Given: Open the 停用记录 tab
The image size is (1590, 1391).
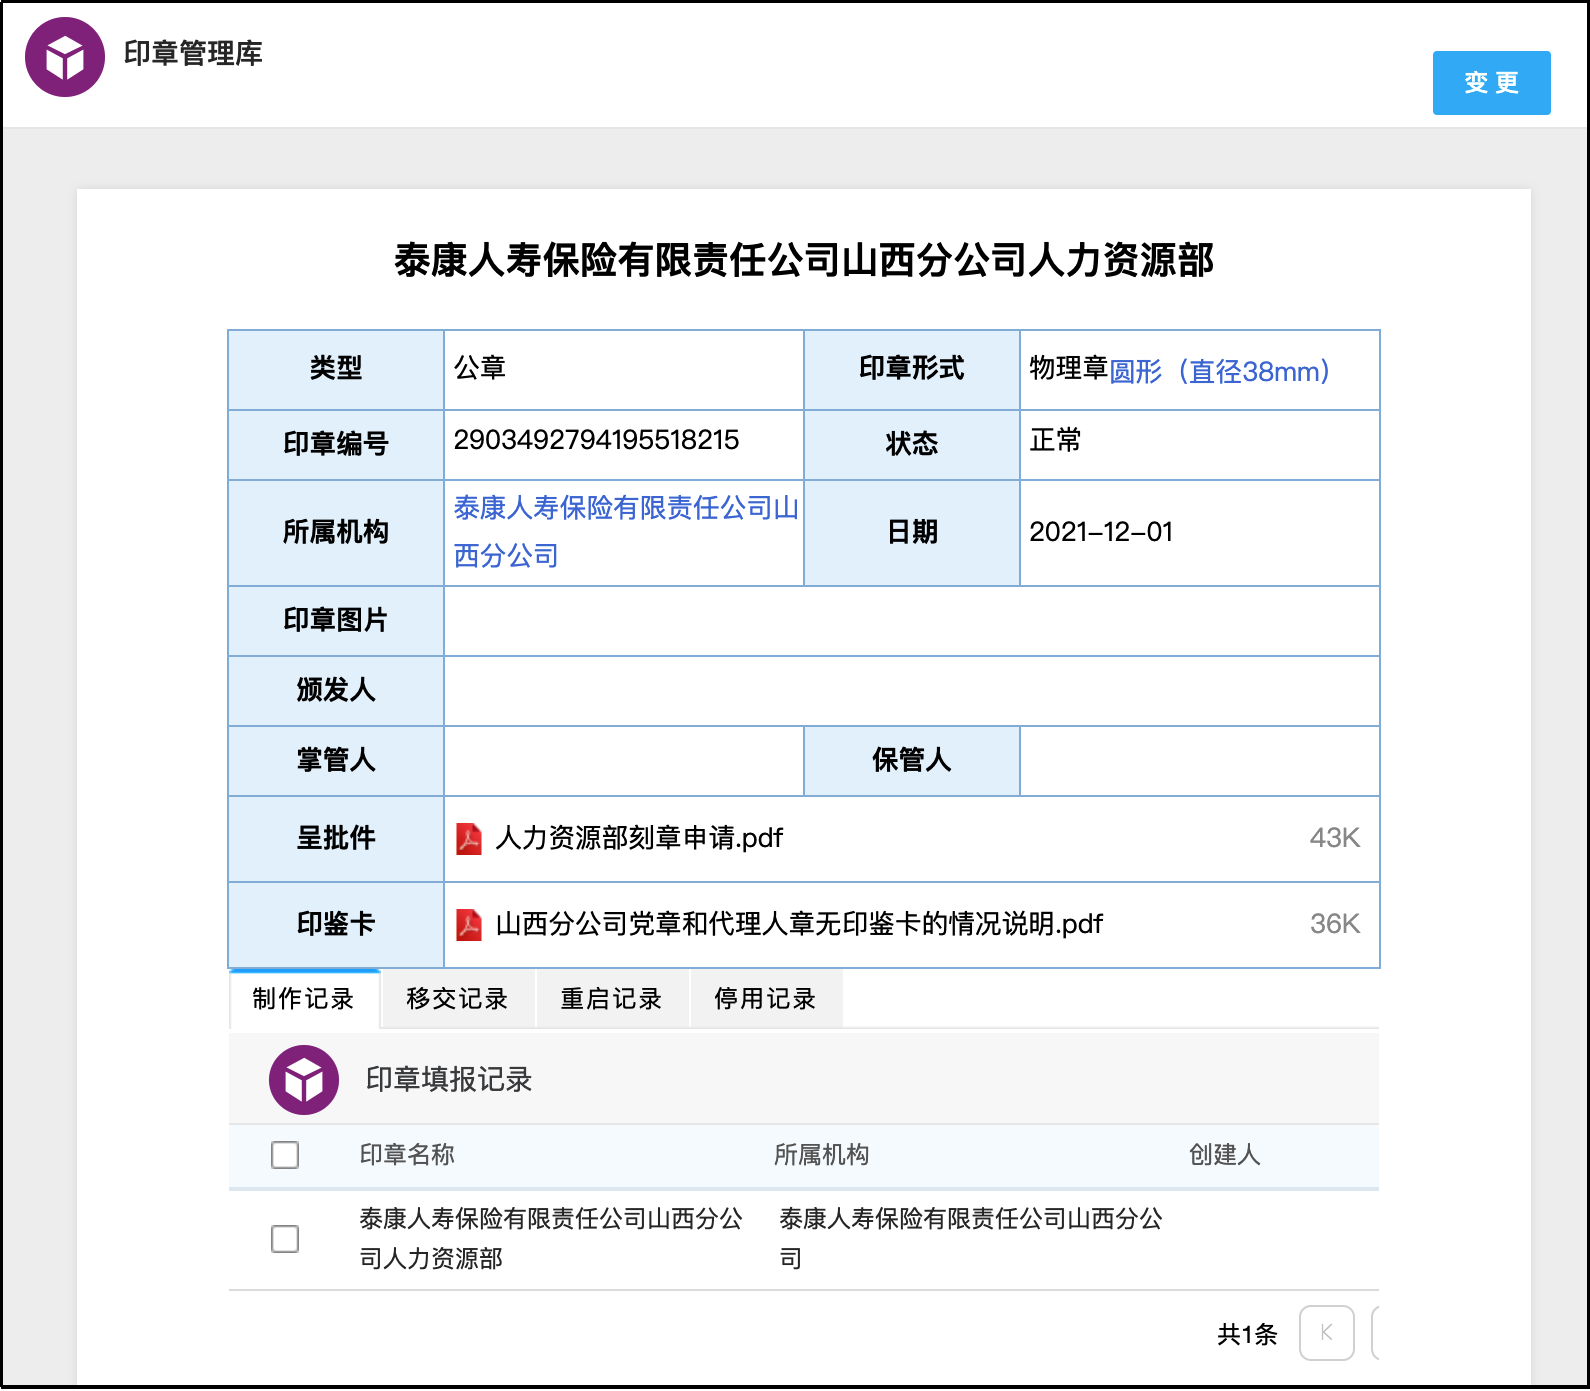Looking at the screenshot, I should [x=766, y=999].
